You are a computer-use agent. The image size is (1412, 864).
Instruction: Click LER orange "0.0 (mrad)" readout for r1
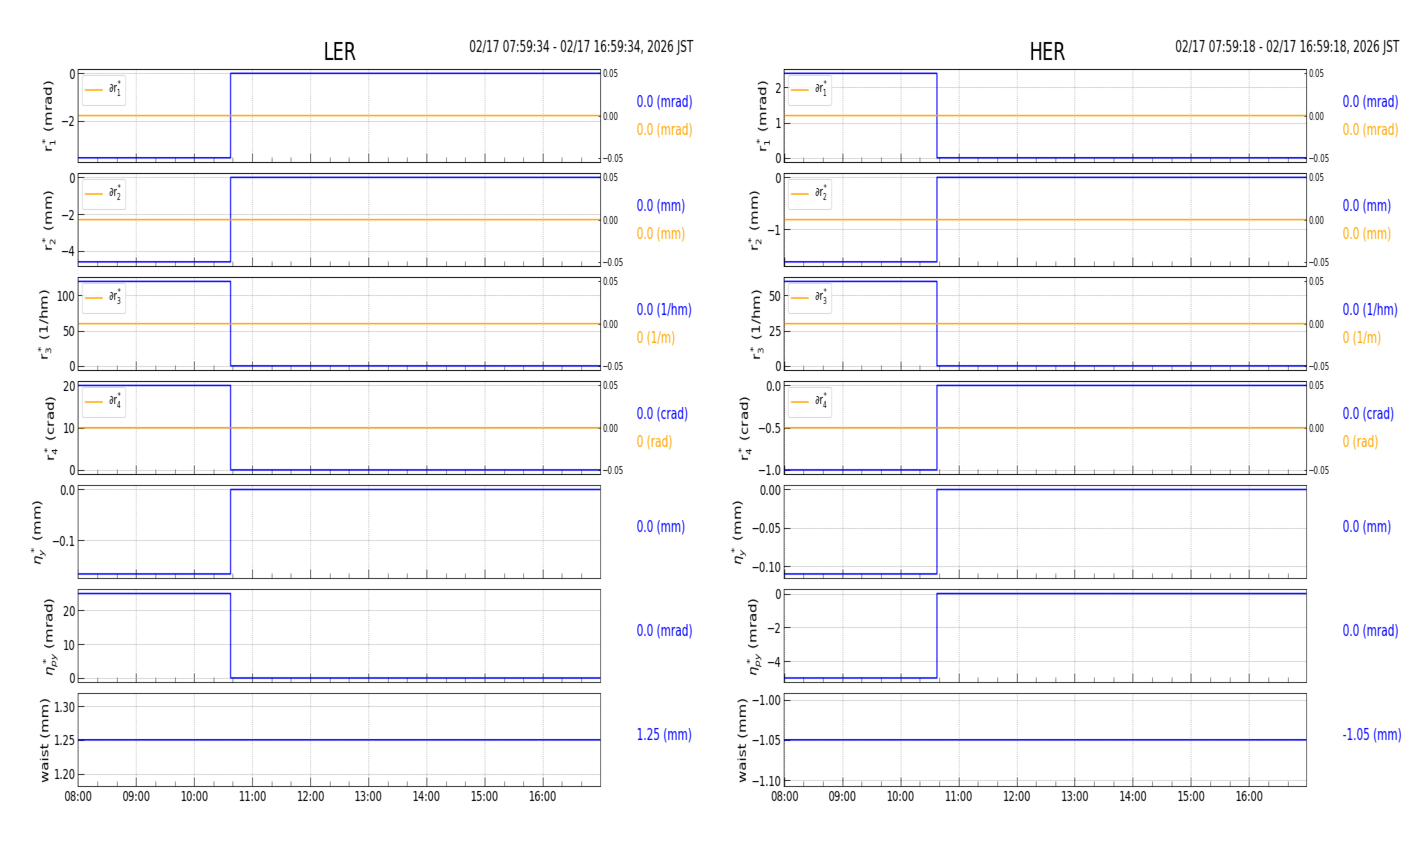(x=664, y=130)
